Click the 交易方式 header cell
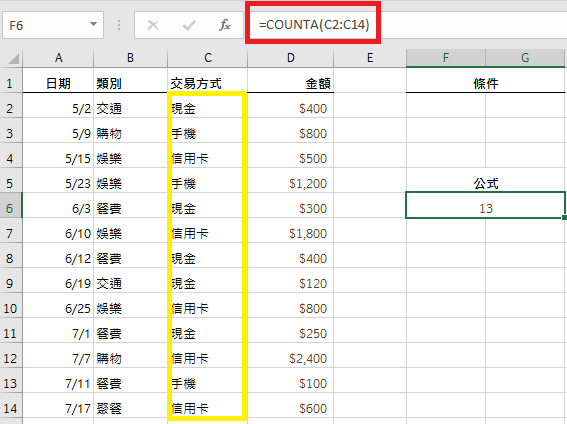Viewport: 567px width, 424px height. (208, 83)
